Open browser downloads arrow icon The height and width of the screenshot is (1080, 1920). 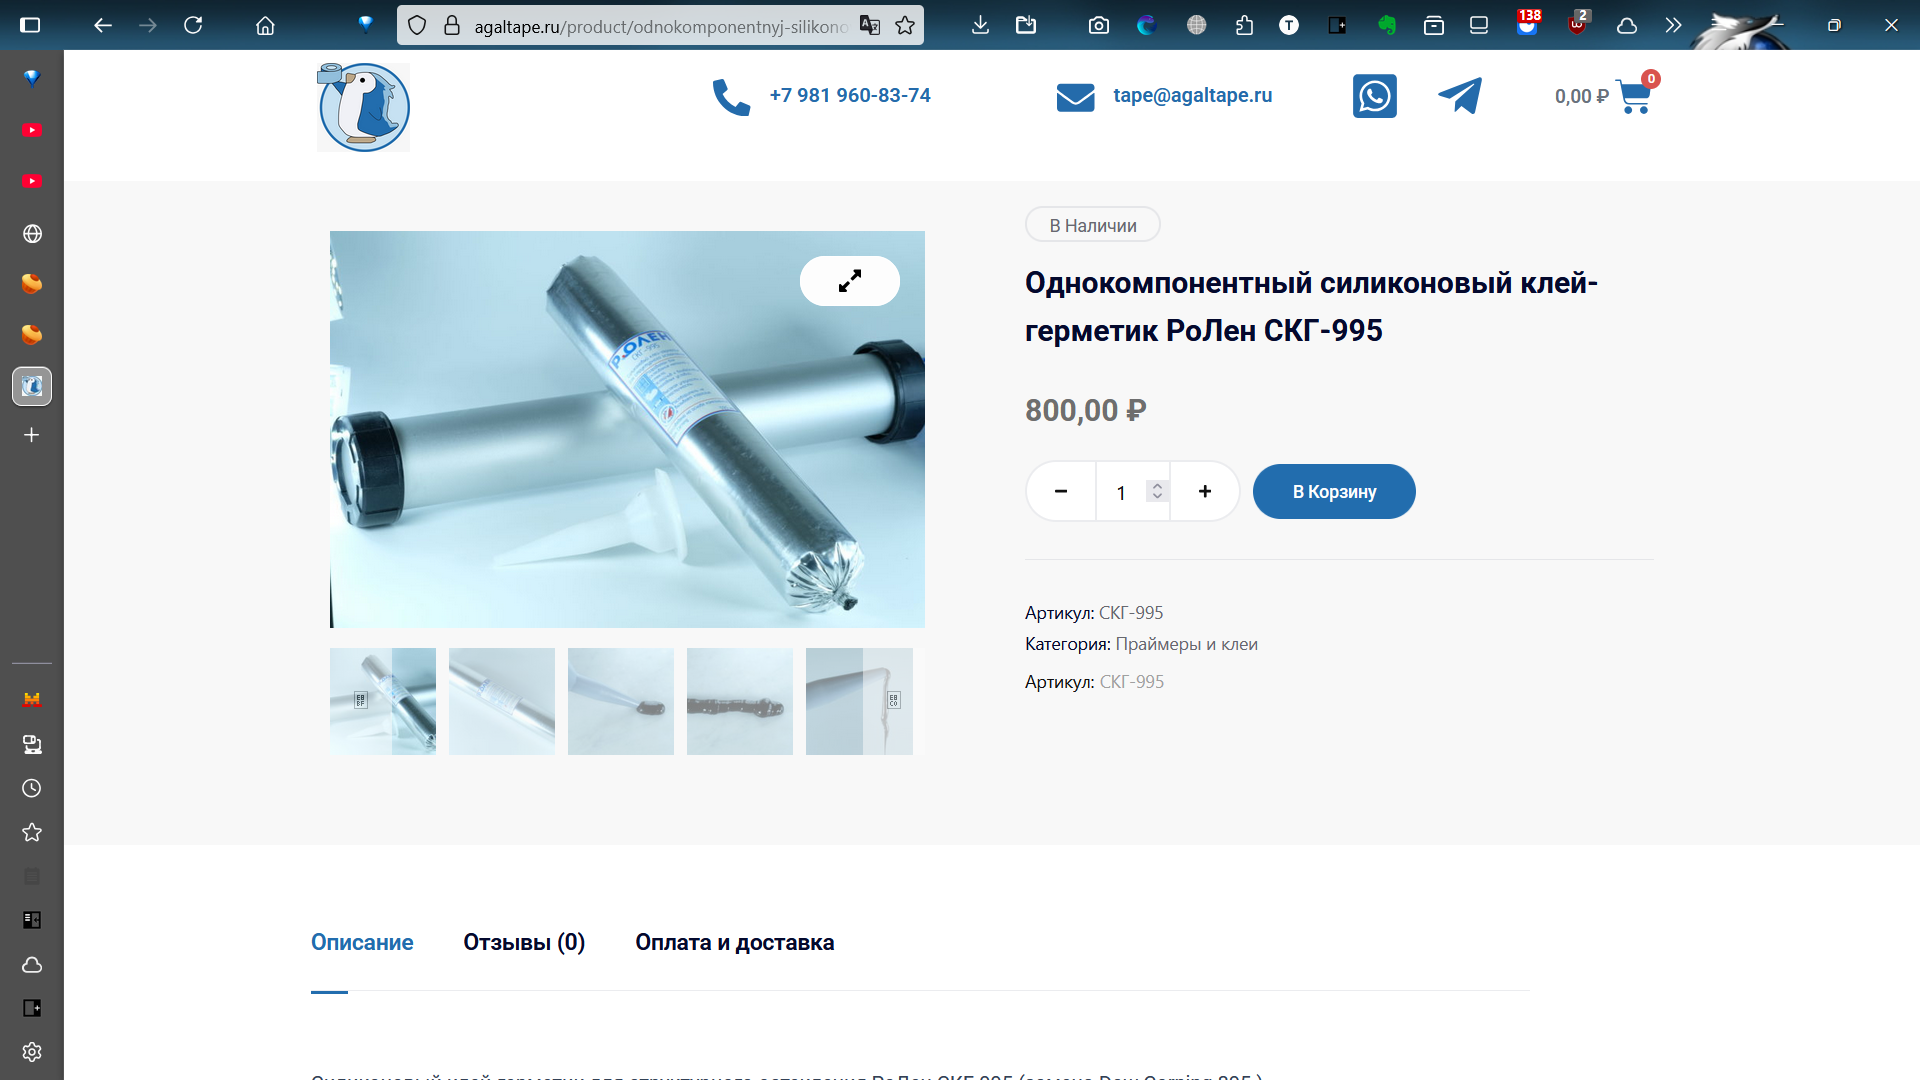click(980, 26)
